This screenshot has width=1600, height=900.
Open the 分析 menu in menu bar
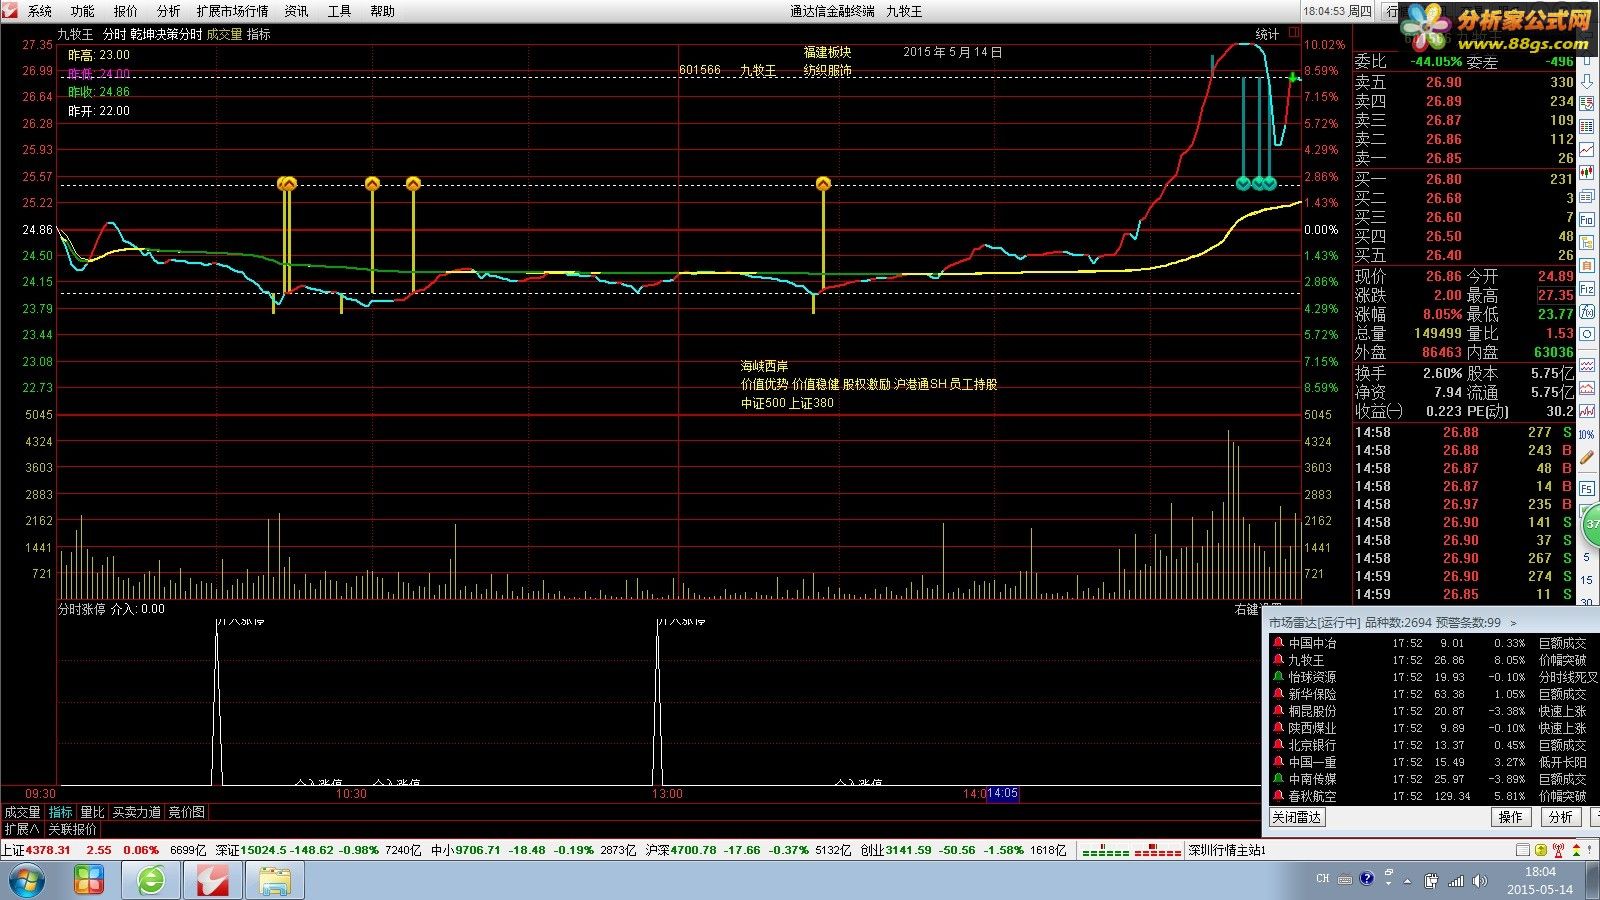point(168,11)
